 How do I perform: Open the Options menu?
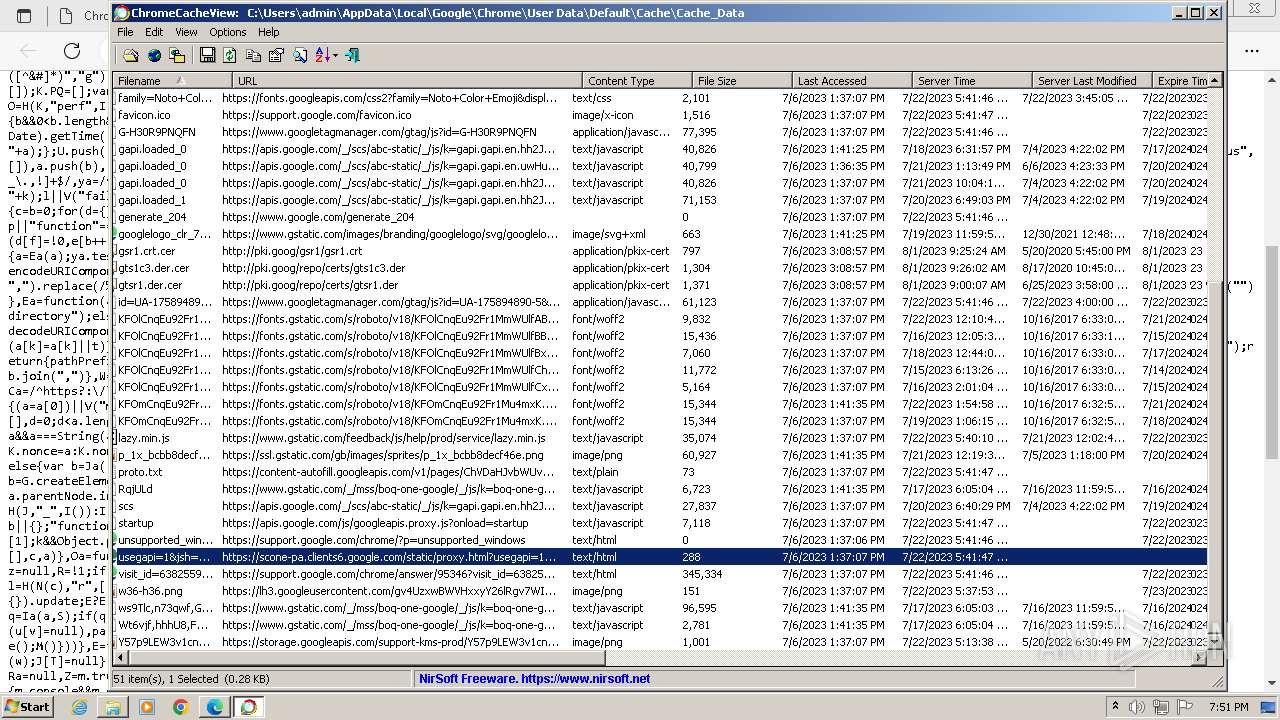(227, 32)
